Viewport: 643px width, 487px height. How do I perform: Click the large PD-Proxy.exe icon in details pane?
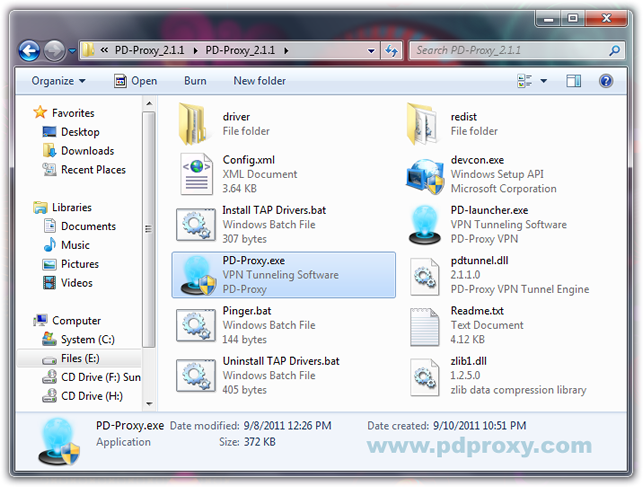coord(58,441)
